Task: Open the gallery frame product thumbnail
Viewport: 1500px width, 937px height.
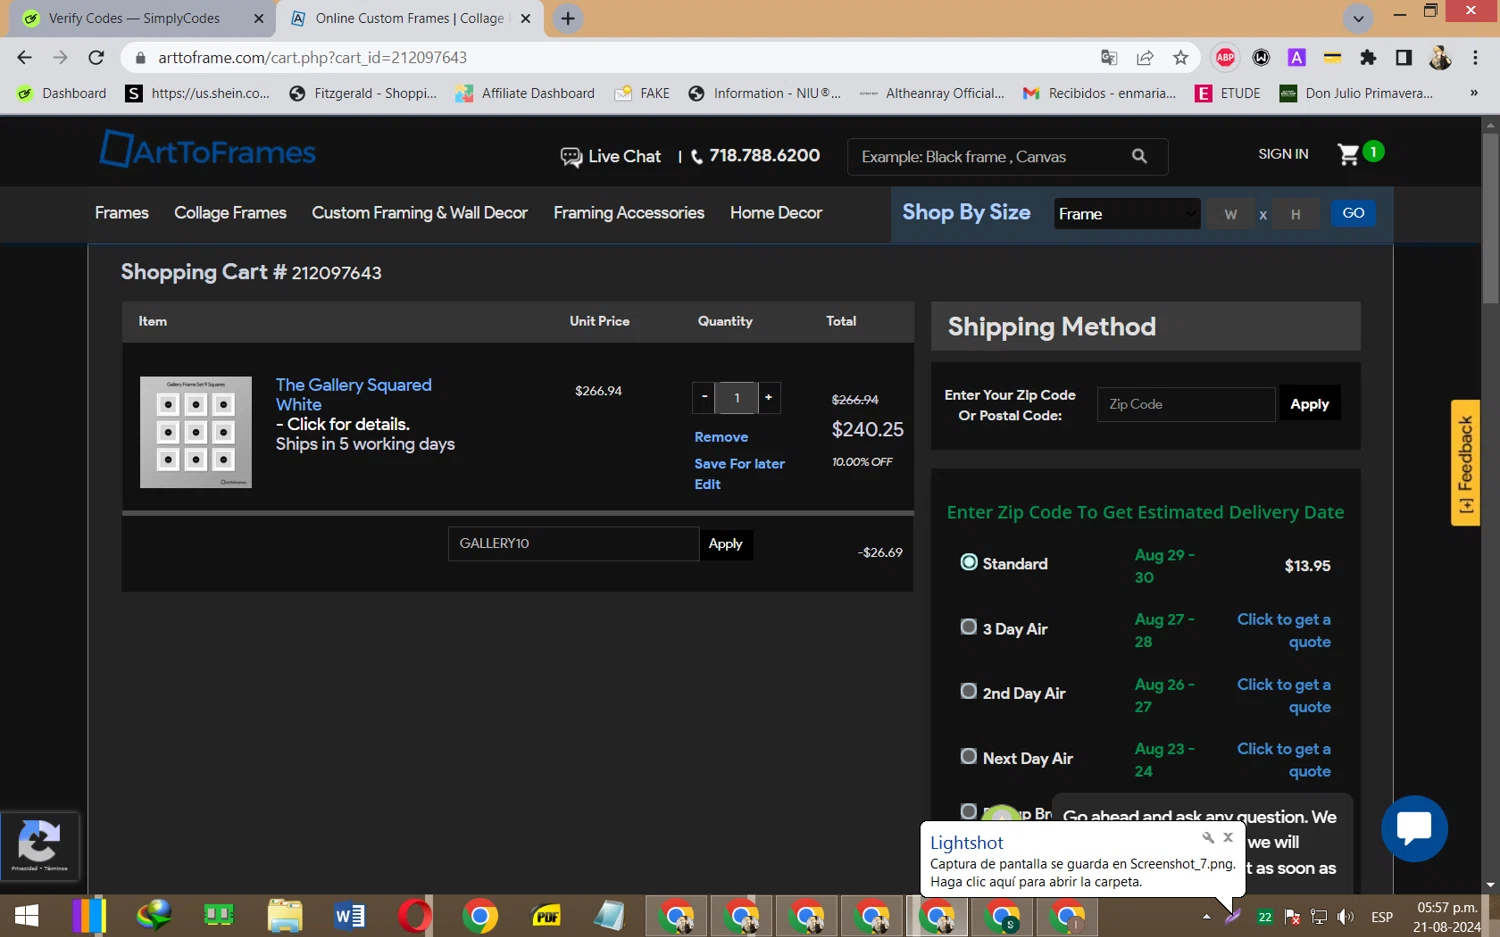Action: tap(196, 432)
